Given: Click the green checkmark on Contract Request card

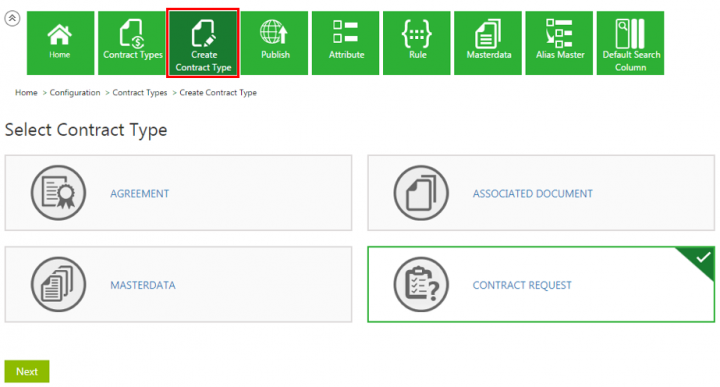Looking at the screenshot, I should 703,258.
